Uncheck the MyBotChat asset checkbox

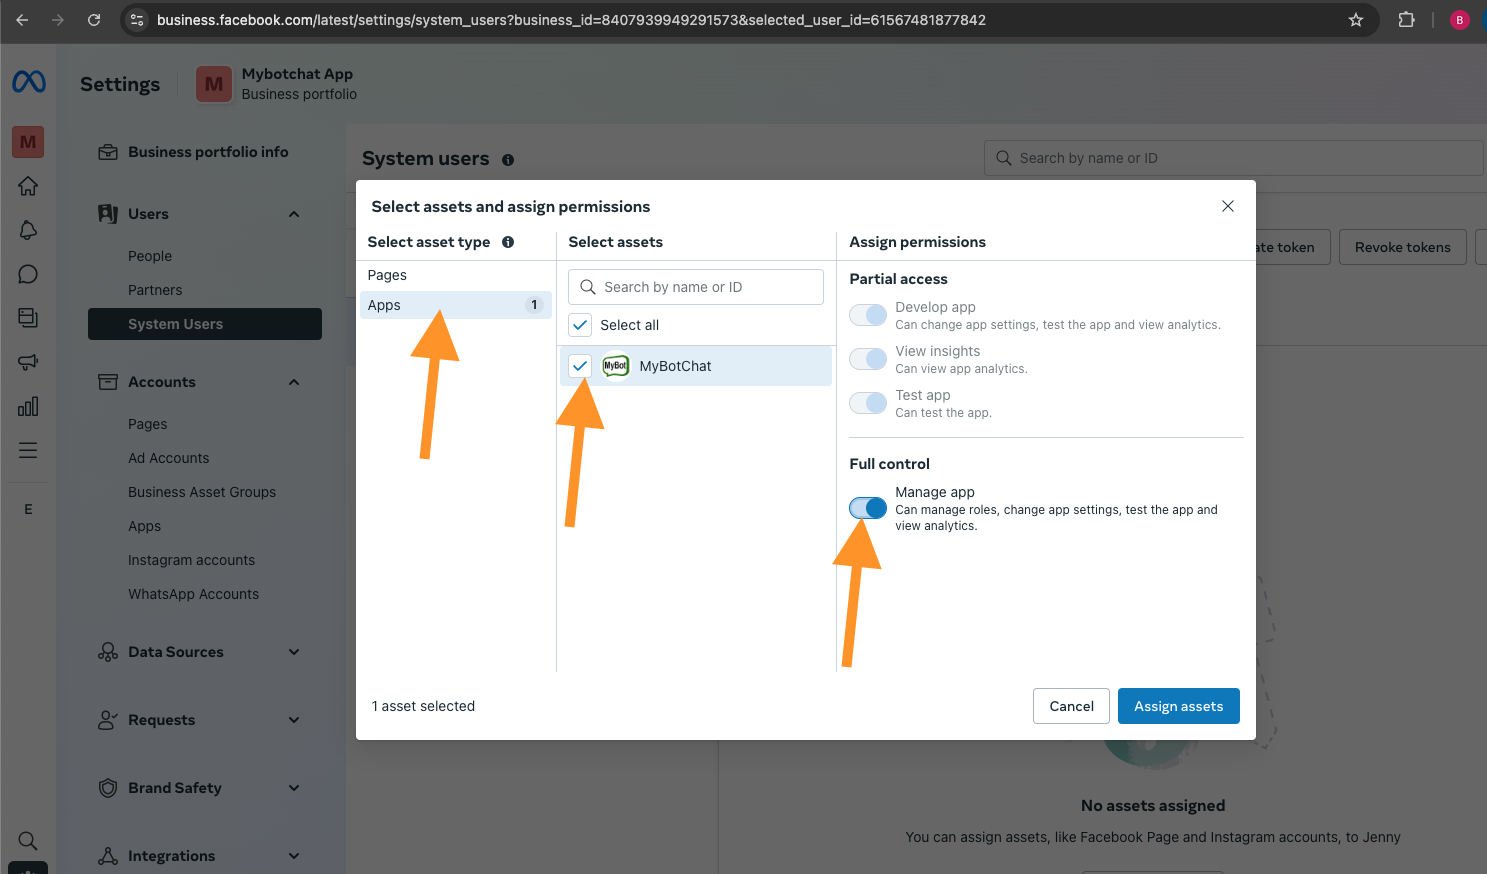580,366
